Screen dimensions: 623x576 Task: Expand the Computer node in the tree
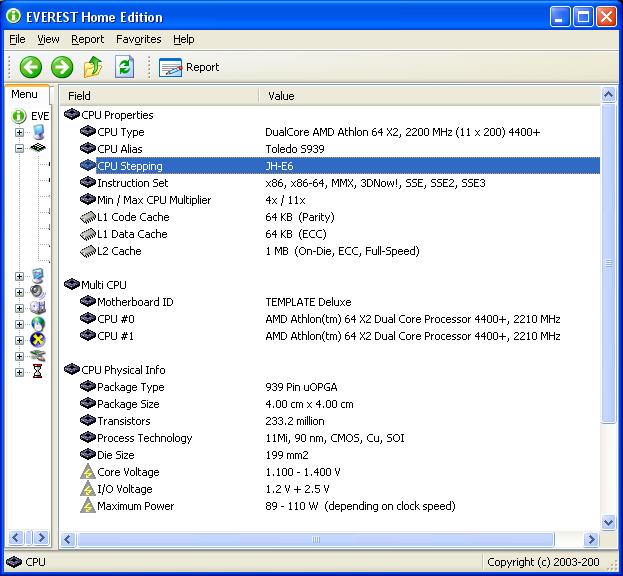[19, 132]
